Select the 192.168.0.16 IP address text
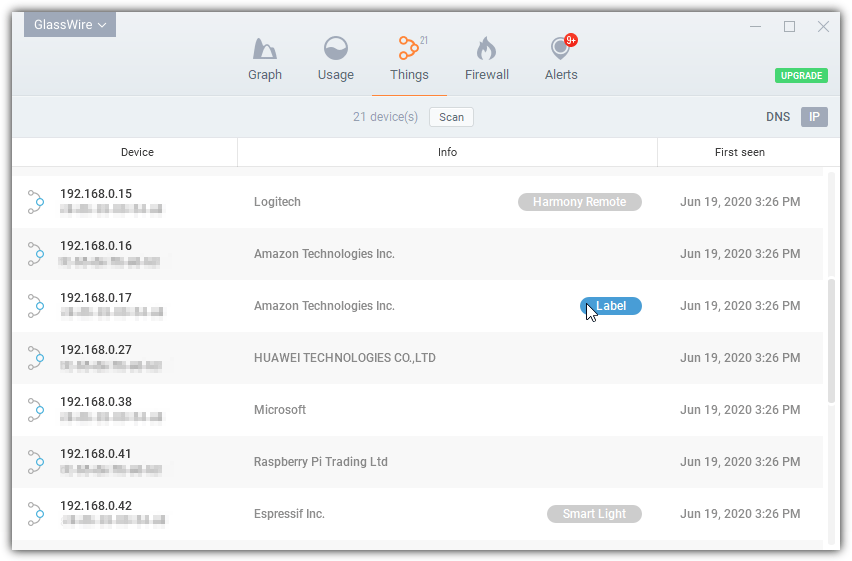Screen dimensions: 852x561 click(96, 246)
